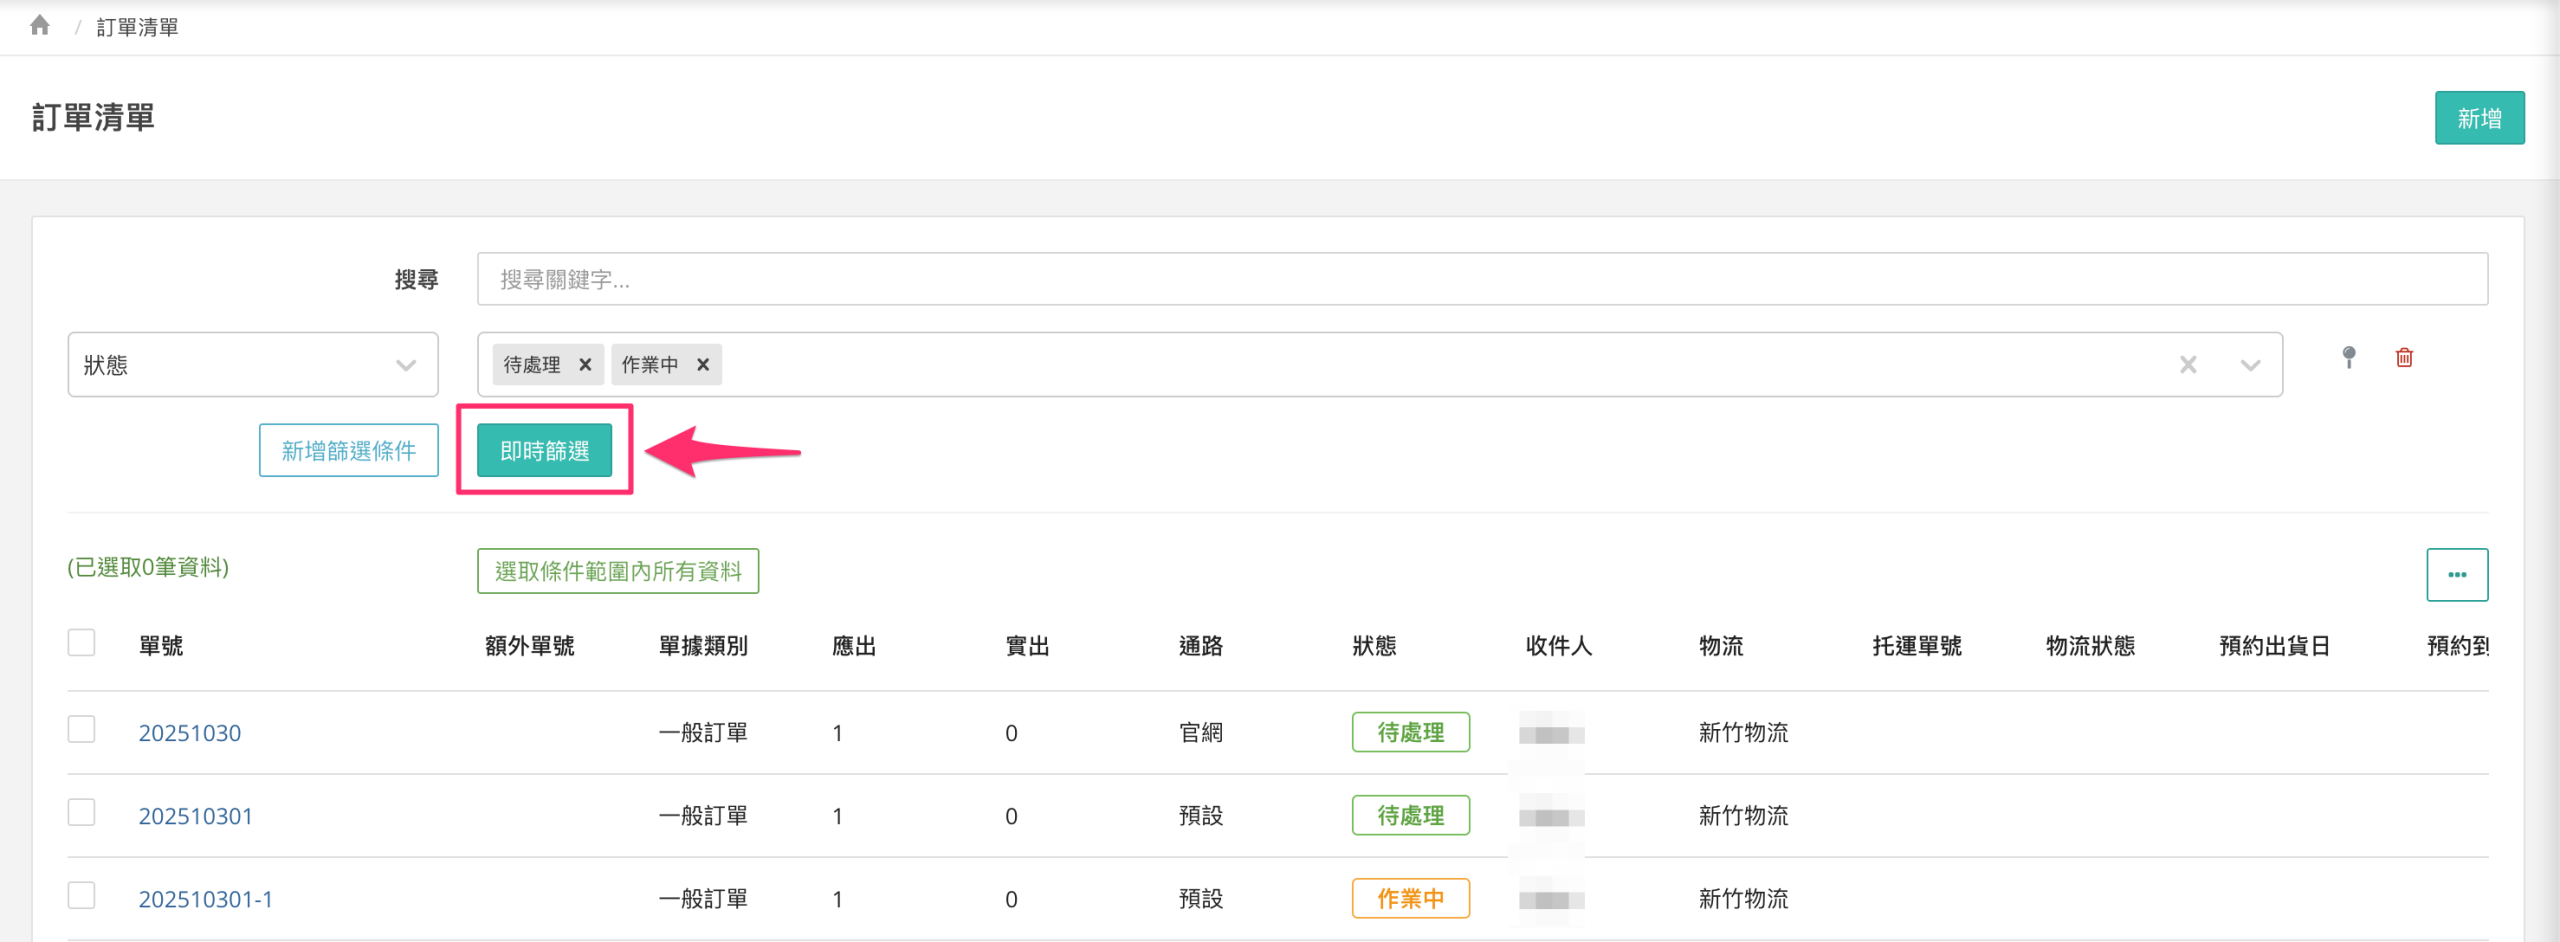Toggle the select-all checkbox in header

point(82,643)
